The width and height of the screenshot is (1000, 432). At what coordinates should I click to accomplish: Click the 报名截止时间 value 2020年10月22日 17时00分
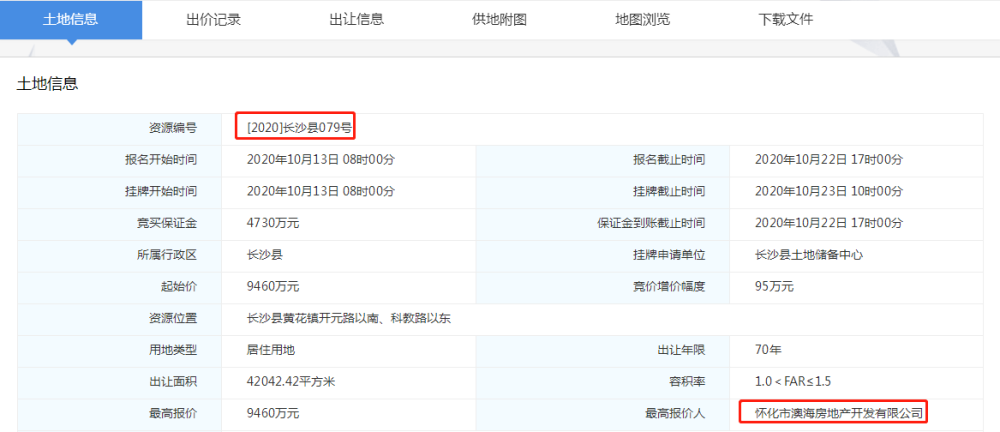click(x=828, y=160)
